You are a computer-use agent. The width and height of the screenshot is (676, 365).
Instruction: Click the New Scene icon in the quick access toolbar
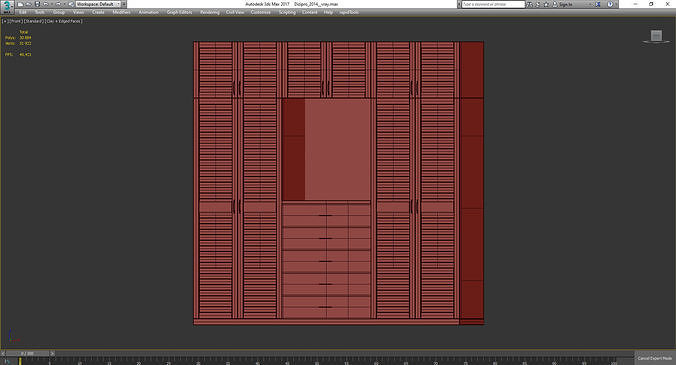tap(20, 4)
